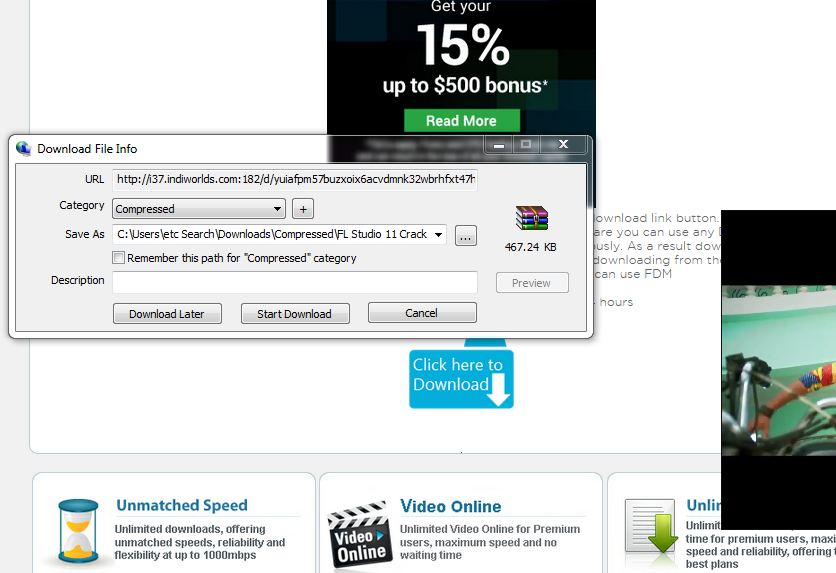Cancel the download dialog

click(x=422, y=313)
